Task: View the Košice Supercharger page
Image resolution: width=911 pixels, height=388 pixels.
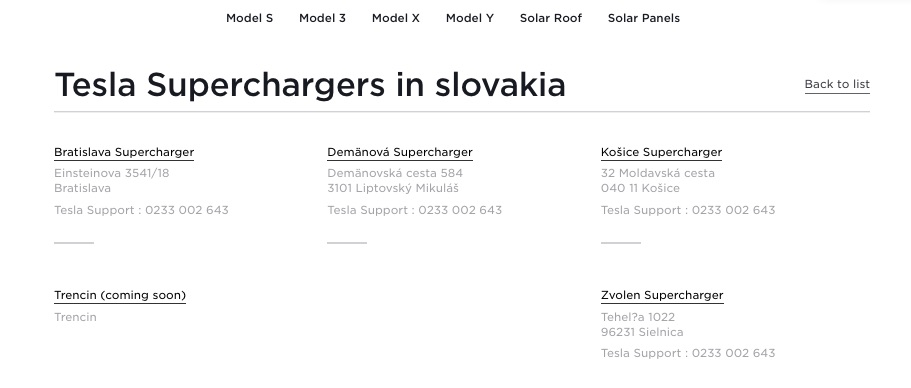Action: pos(661,152)
